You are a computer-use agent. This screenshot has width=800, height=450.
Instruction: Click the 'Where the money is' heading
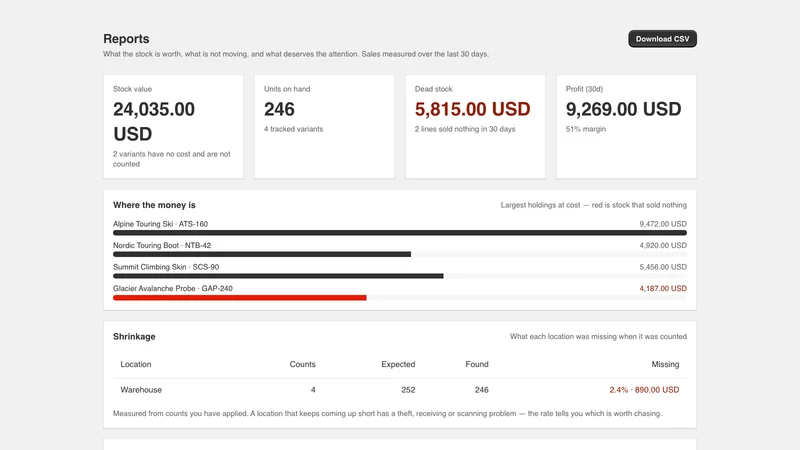pyautogui.click(x=154, y=205)
